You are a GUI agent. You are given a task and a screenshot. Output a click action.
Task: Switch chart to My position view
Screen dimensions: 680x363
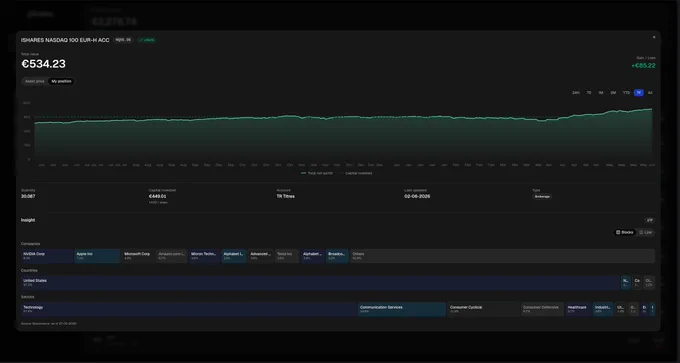tap(61, 82)
